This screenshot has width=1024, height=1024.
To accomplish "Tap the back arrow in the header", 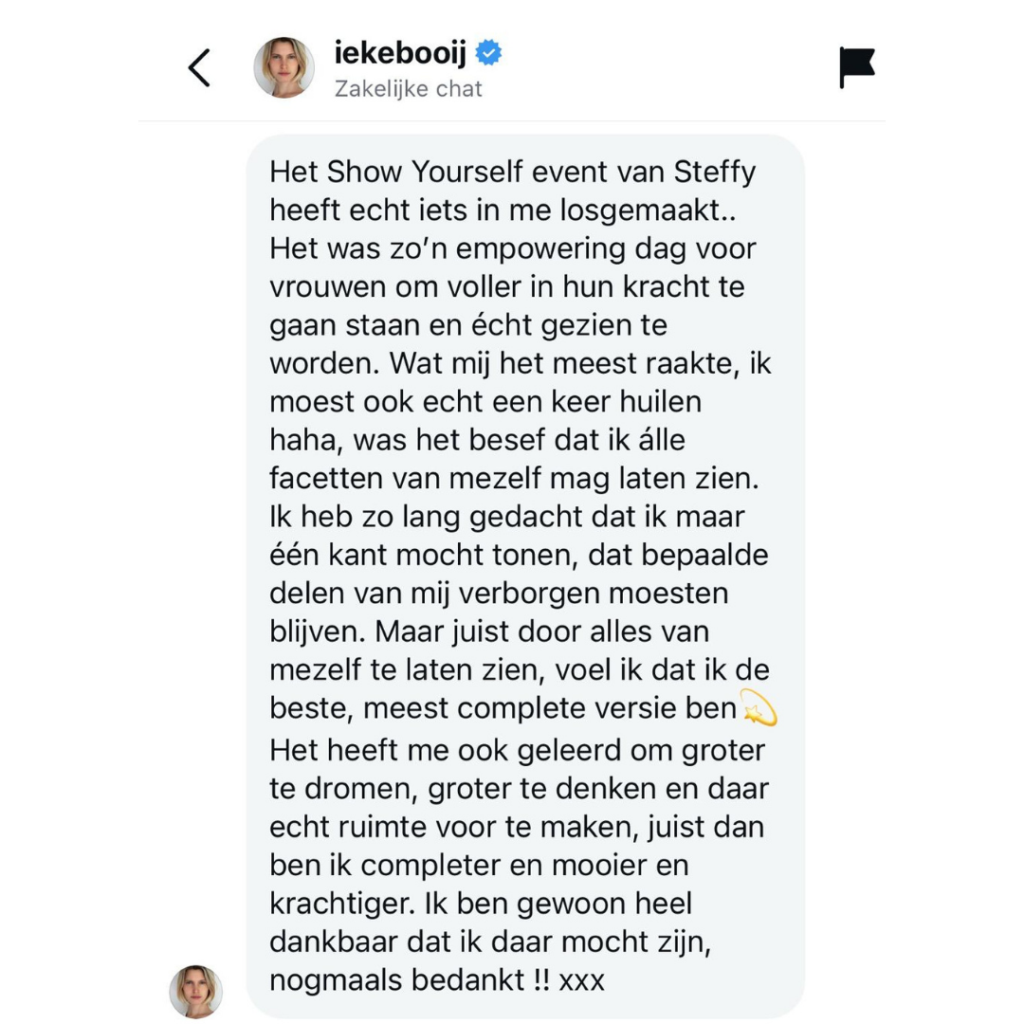I will click(x=200, y=68).
